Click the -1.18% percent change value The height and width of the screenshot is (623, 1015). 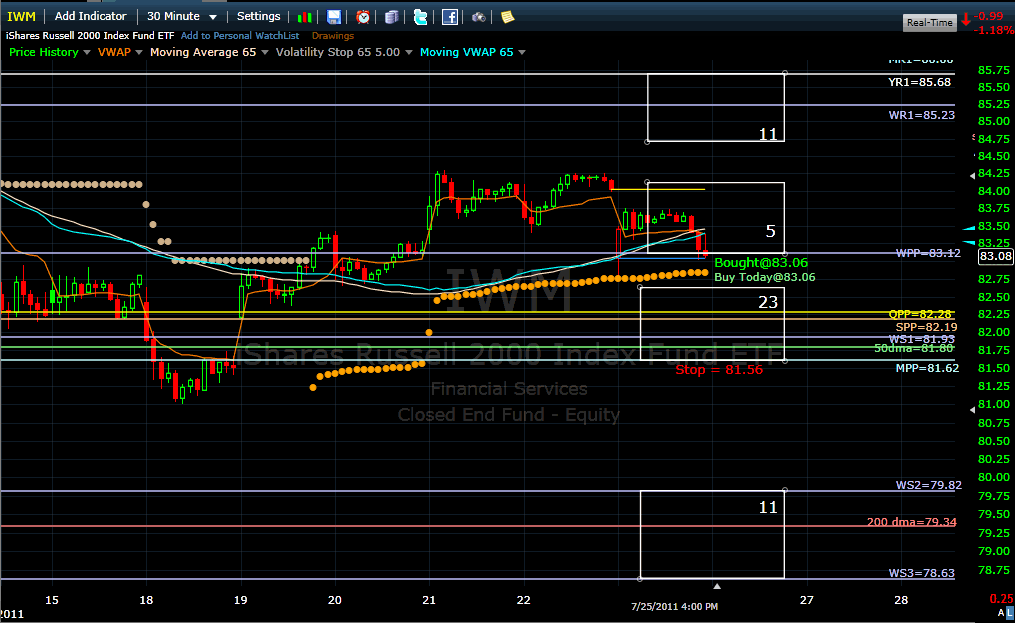(x=994, y=30)
